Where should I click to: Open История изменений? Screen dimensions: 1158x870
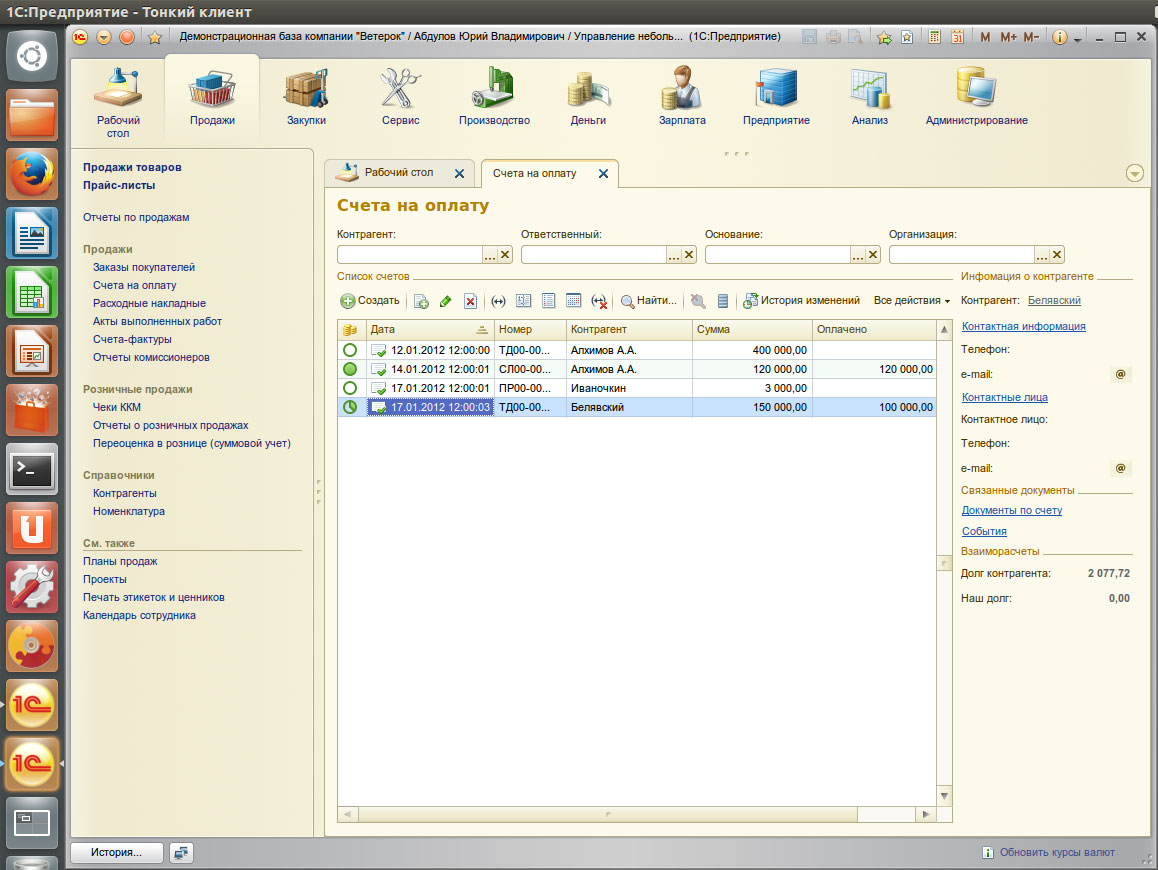tap(801, 300)
